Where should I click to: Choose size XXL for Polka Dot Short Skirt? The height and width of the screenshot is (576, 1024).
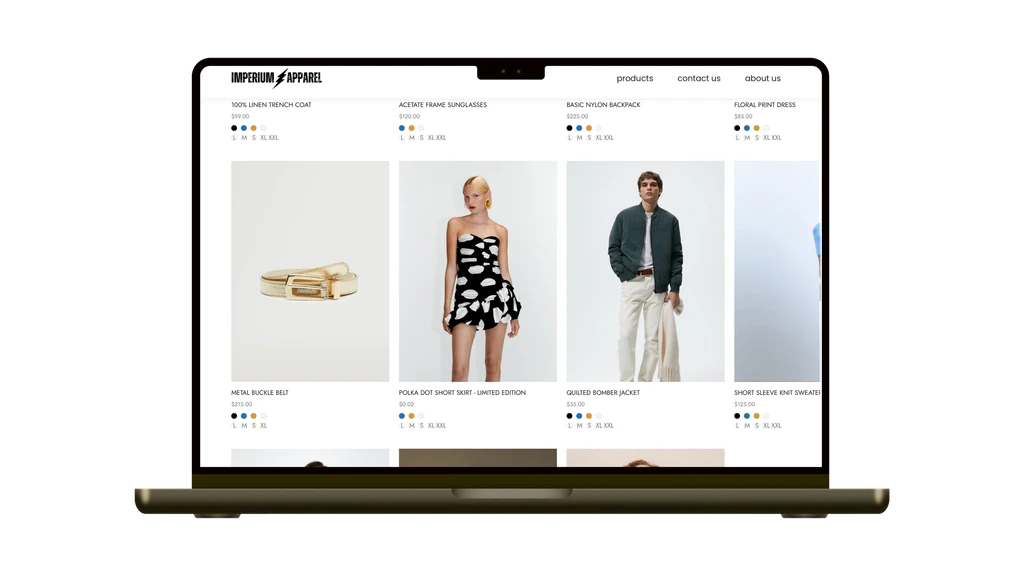click(x=441, y=426)
